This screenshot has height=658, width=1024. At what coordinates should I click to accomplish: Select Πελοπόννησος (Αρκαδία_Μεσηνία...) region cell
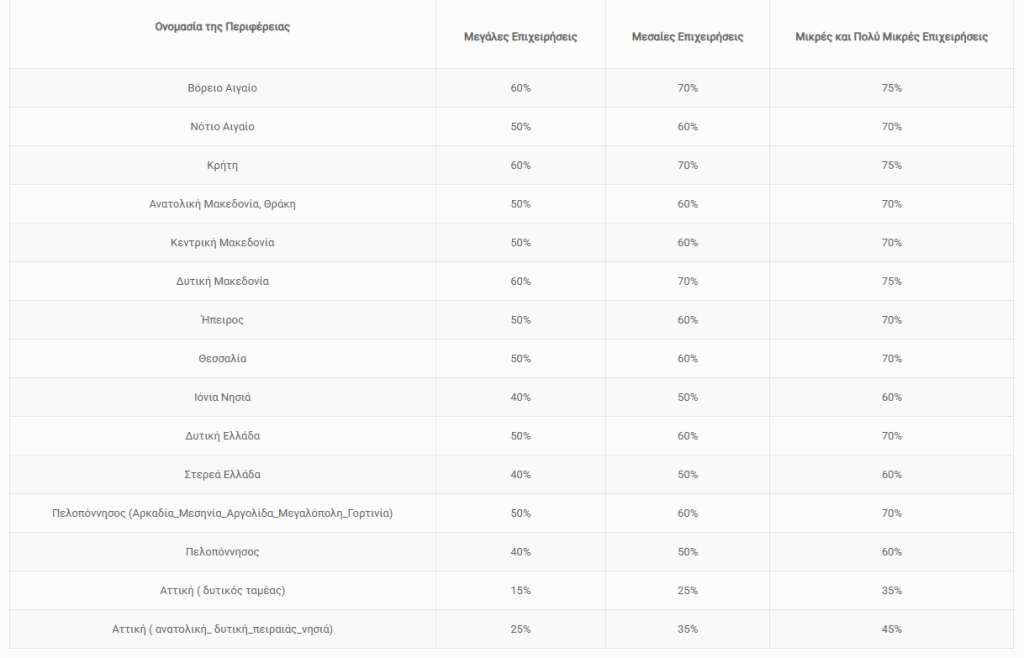coord(222,513)
